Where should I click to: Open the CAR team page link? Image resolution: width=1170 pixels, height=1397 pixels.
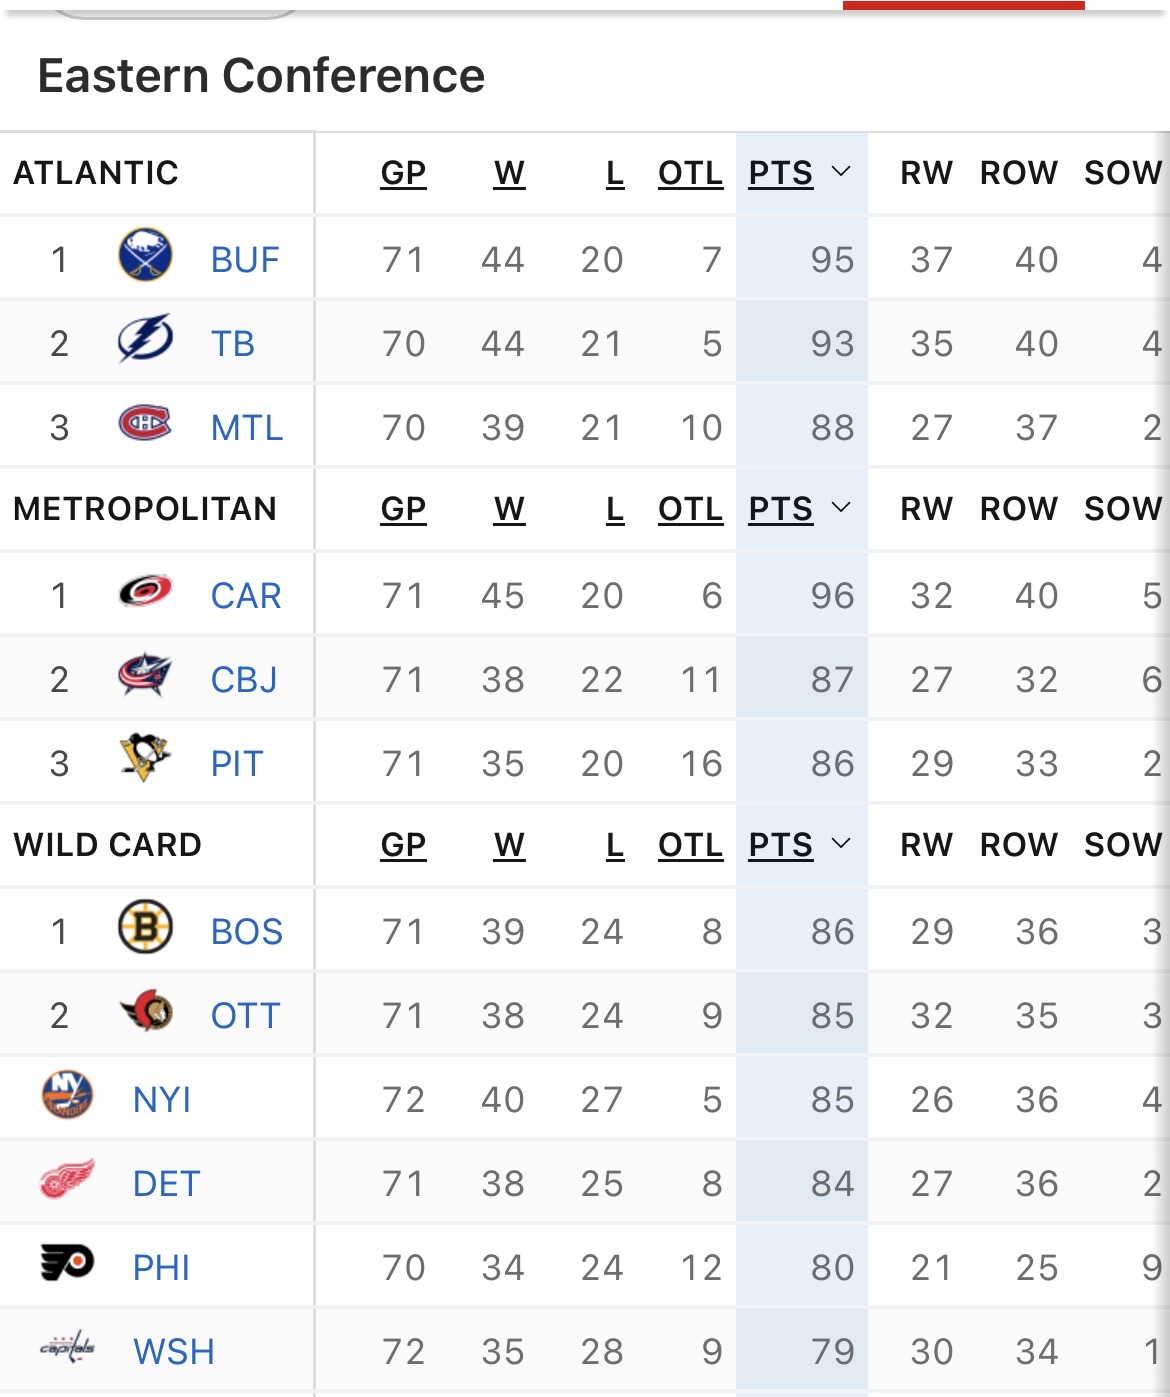pyautogui.click(x=246, y=596)
